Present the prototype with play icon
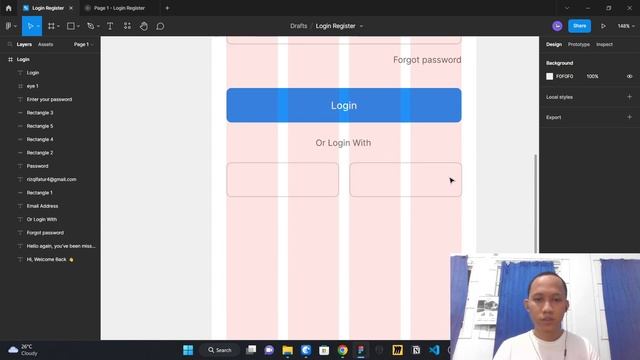This screenshot has width=640, height=360. [603, 26]
